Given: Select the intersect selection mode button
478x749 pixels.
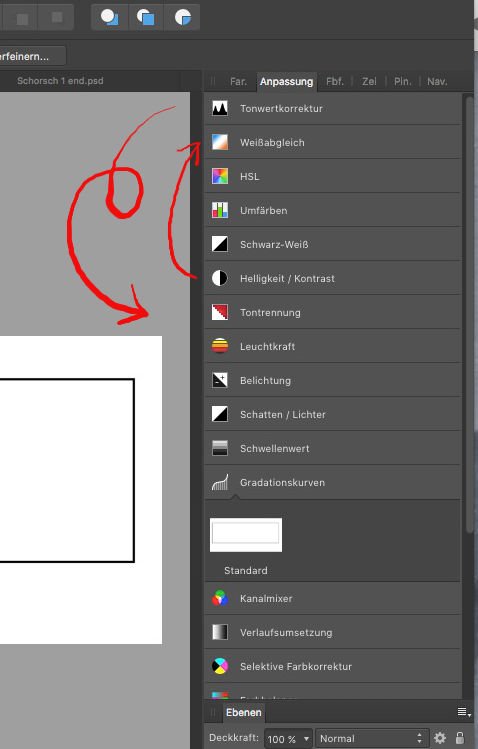Looking at the screenshot, I should 182,18.
